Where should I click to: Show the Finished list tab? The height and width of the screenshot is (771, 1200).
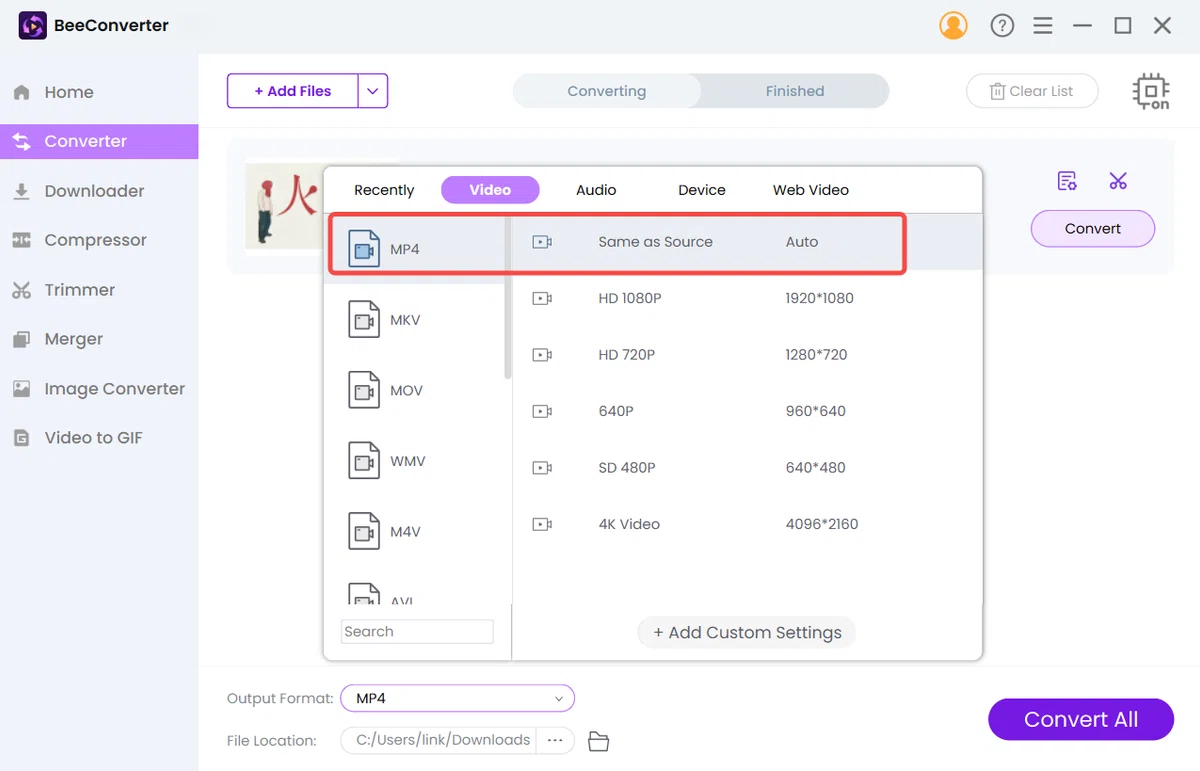pos(795,91)
